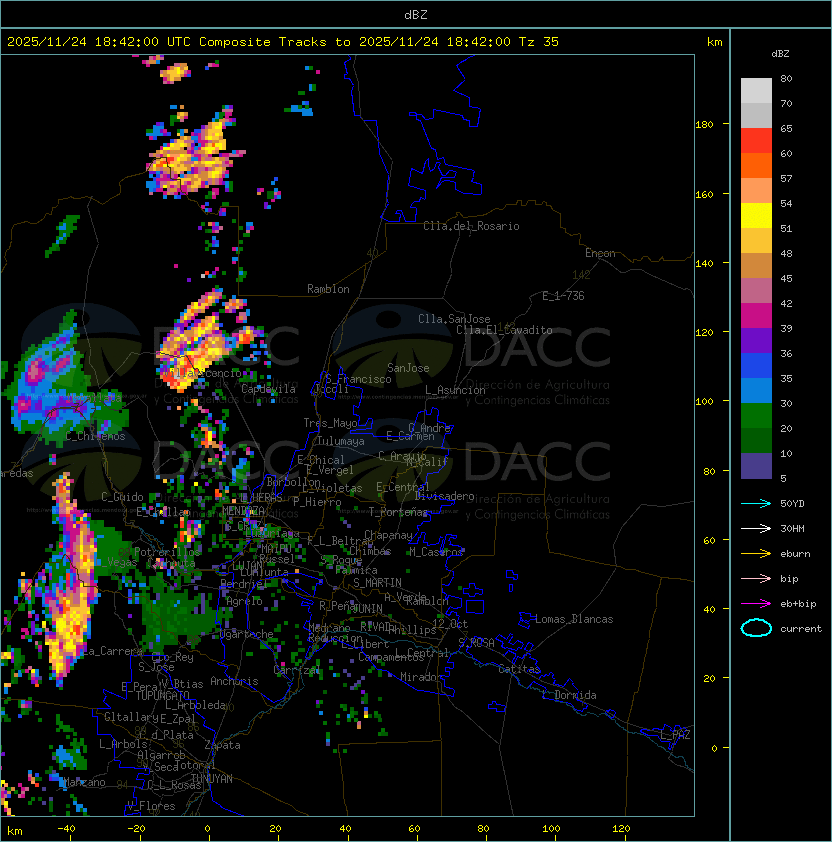The image size is (832, 842).
Task: Click the 'Tres_Mayo' map label
Action: [330, 423]
